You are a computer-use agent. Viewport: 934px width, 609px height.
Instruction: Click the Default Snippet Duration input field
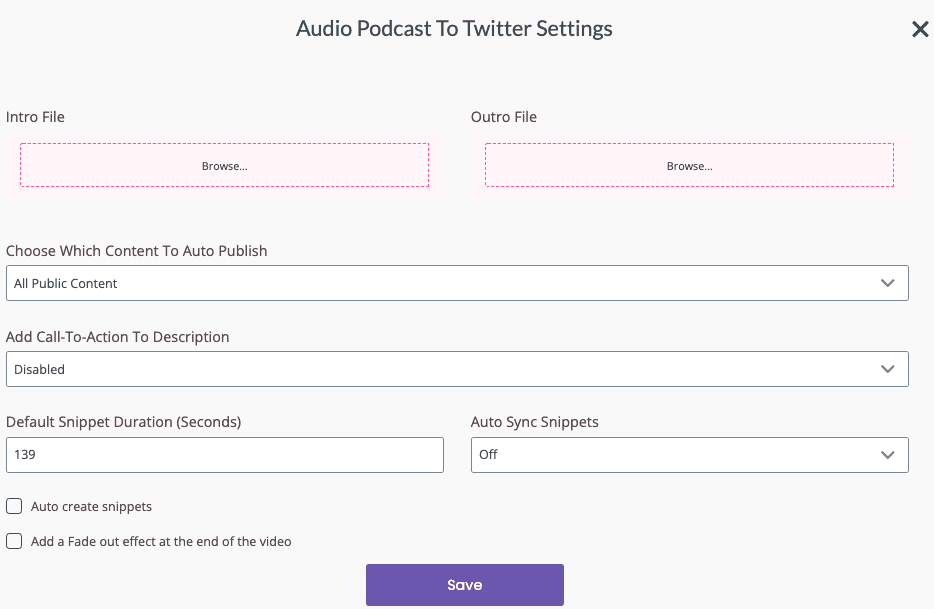[x=225, y=455]
